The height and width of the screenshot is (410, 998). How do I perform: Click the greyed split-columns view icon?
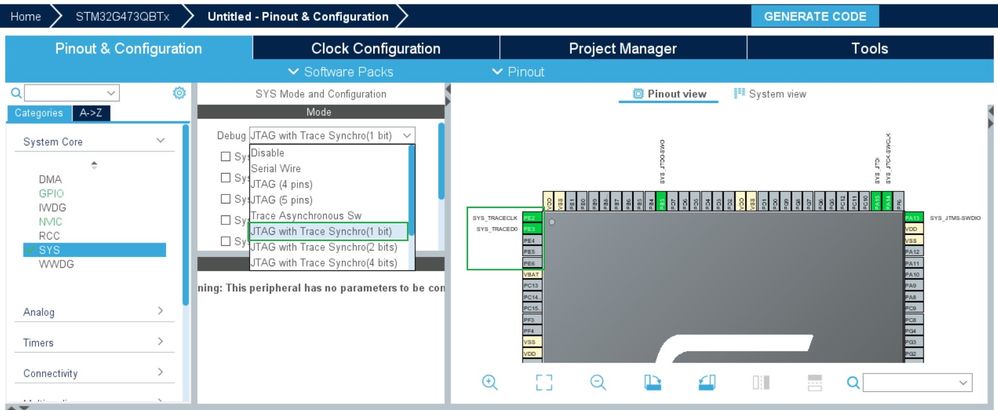(x=761, y=382)
